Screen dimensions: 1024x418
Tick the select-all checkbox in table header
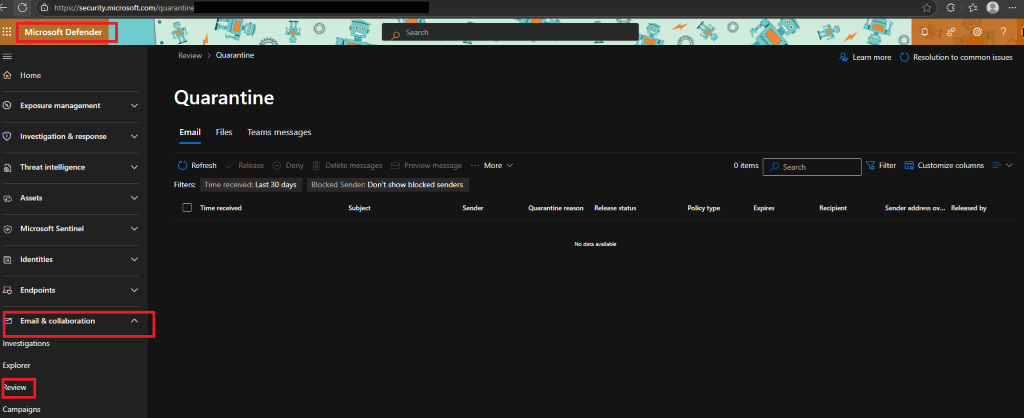tap(187, 208)
